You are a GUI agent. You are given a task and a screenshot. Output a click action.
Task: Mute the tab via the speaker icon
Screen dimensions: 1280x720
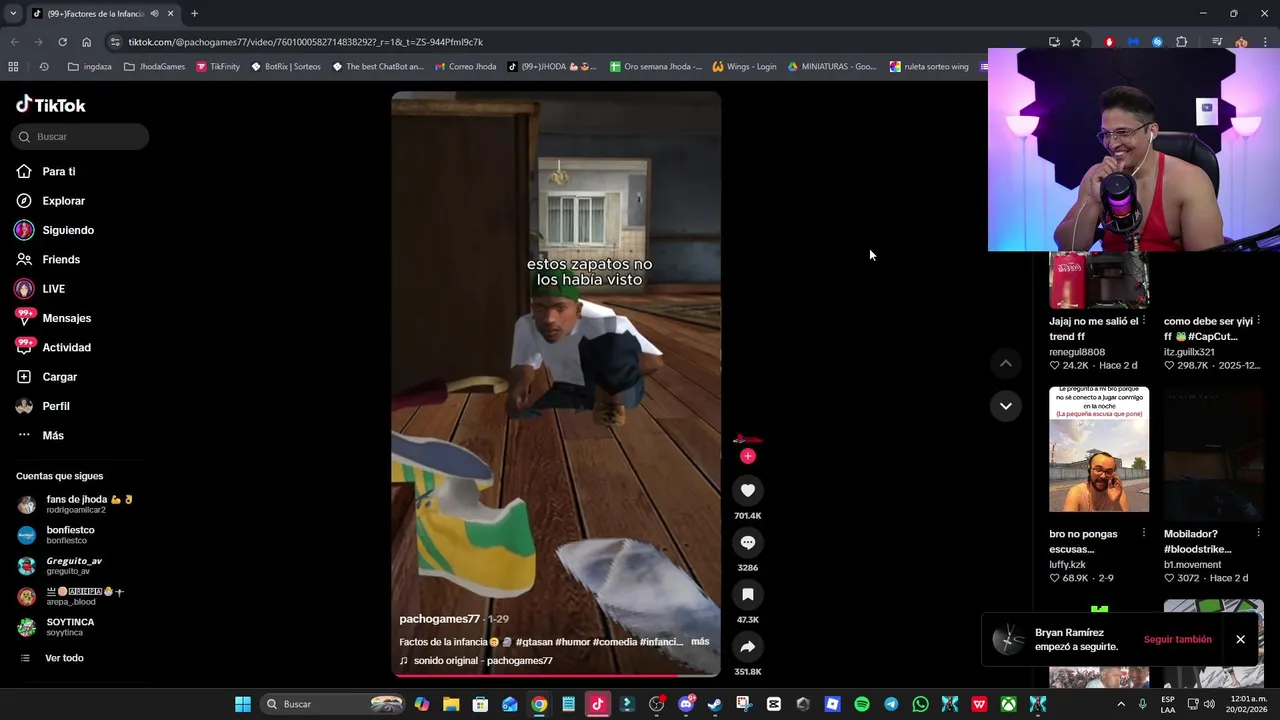point(155,14)
